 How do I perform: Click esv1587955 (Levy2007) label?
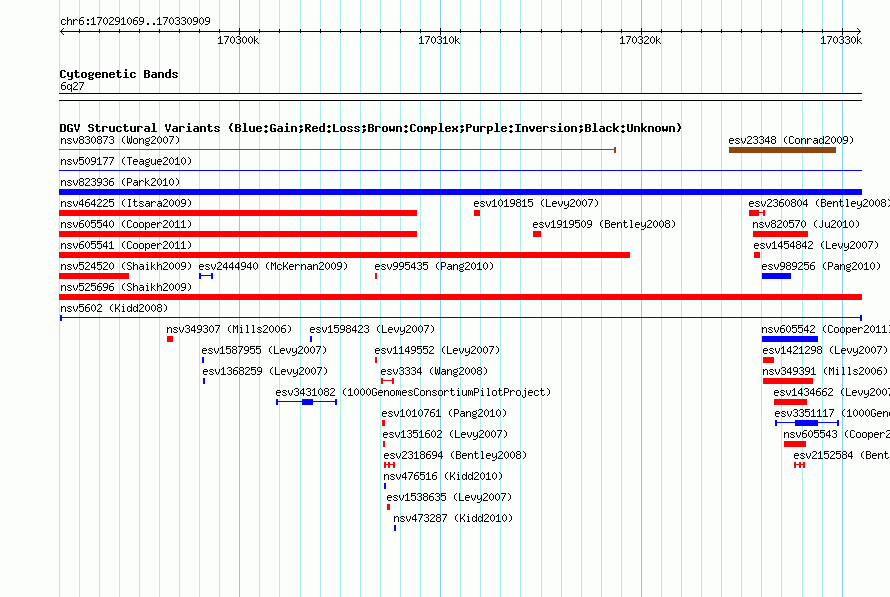[264, 350]
